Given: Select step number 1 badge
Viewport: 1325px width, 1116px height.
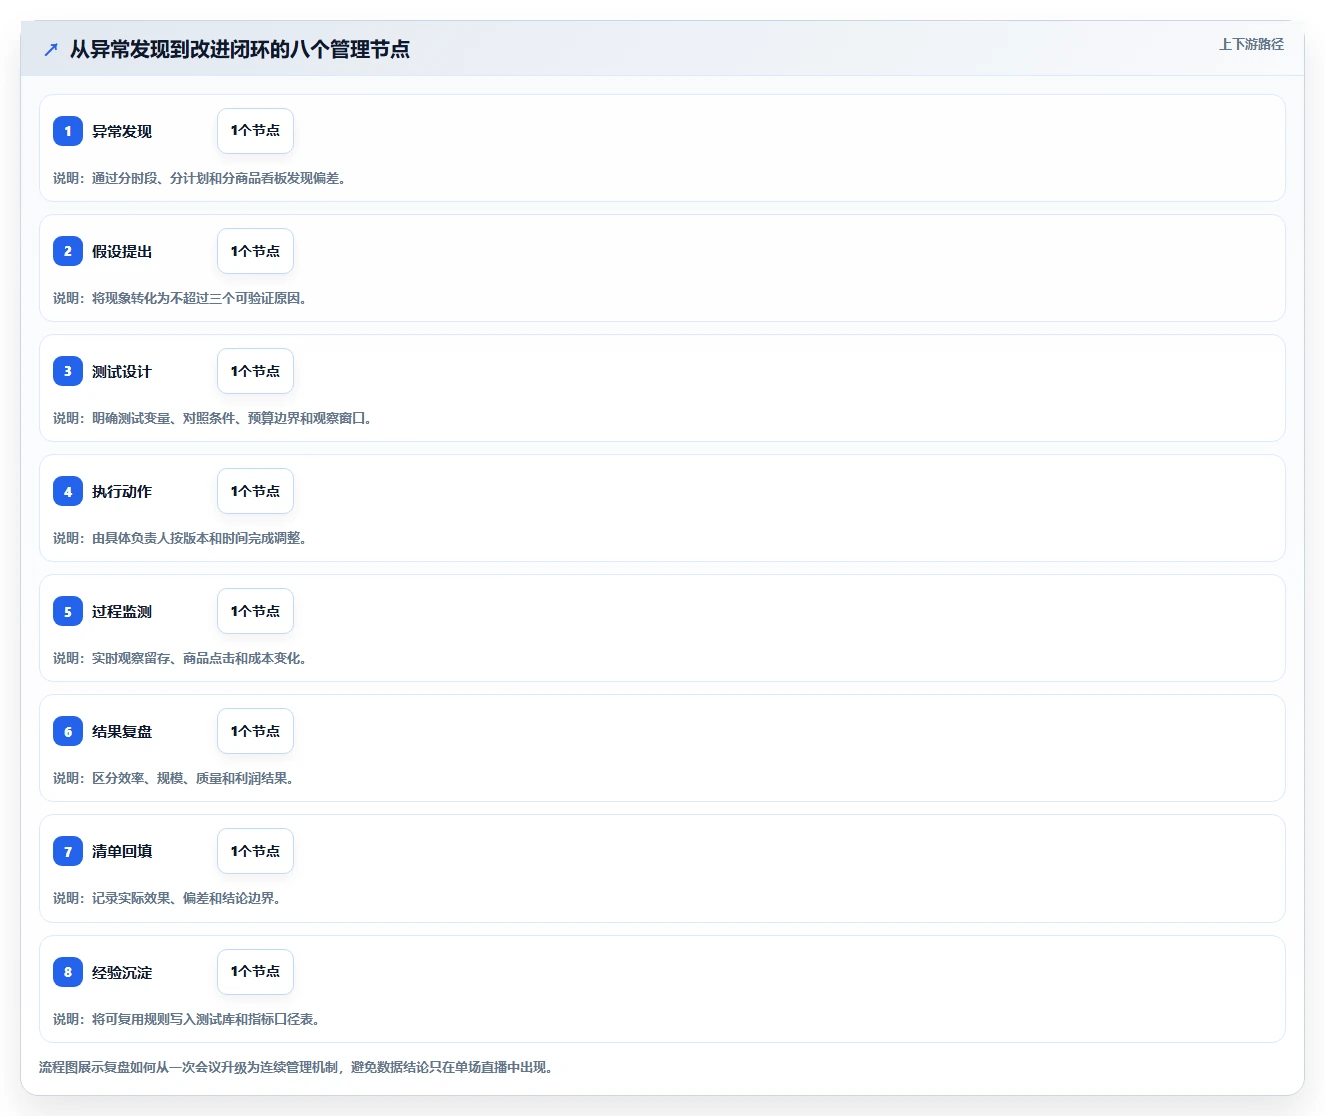Looking at the screenshot, I should [x=68, y=131].
